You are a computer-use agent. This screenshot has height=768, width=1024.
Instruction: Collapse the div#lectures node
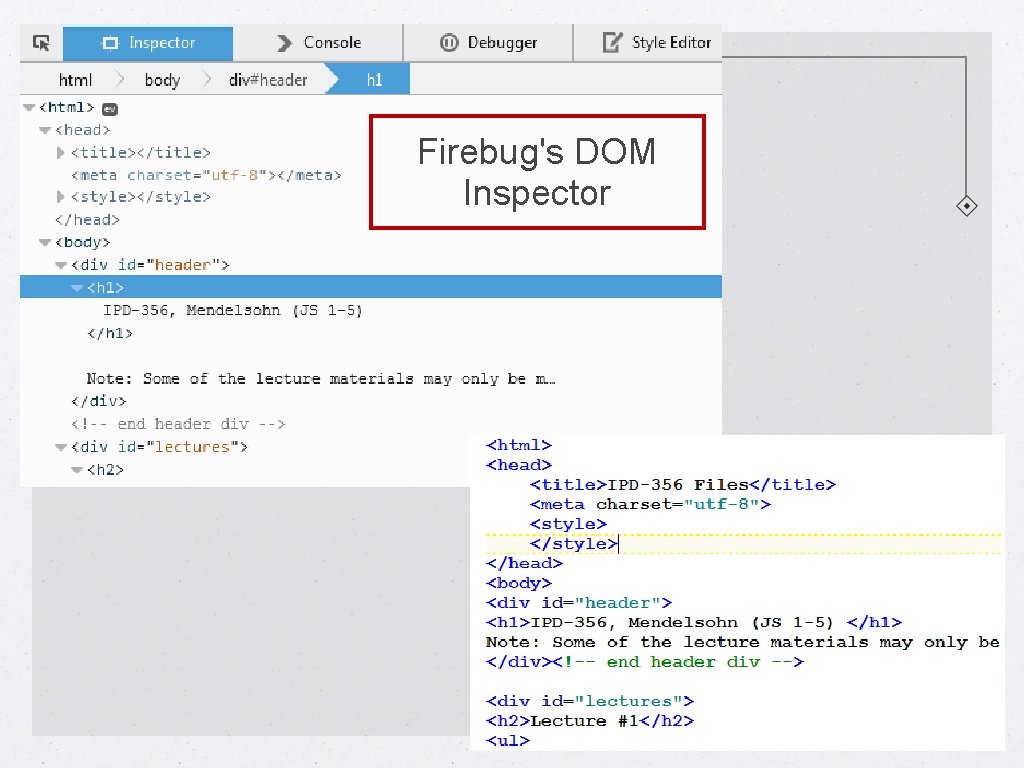coord(61,447)
